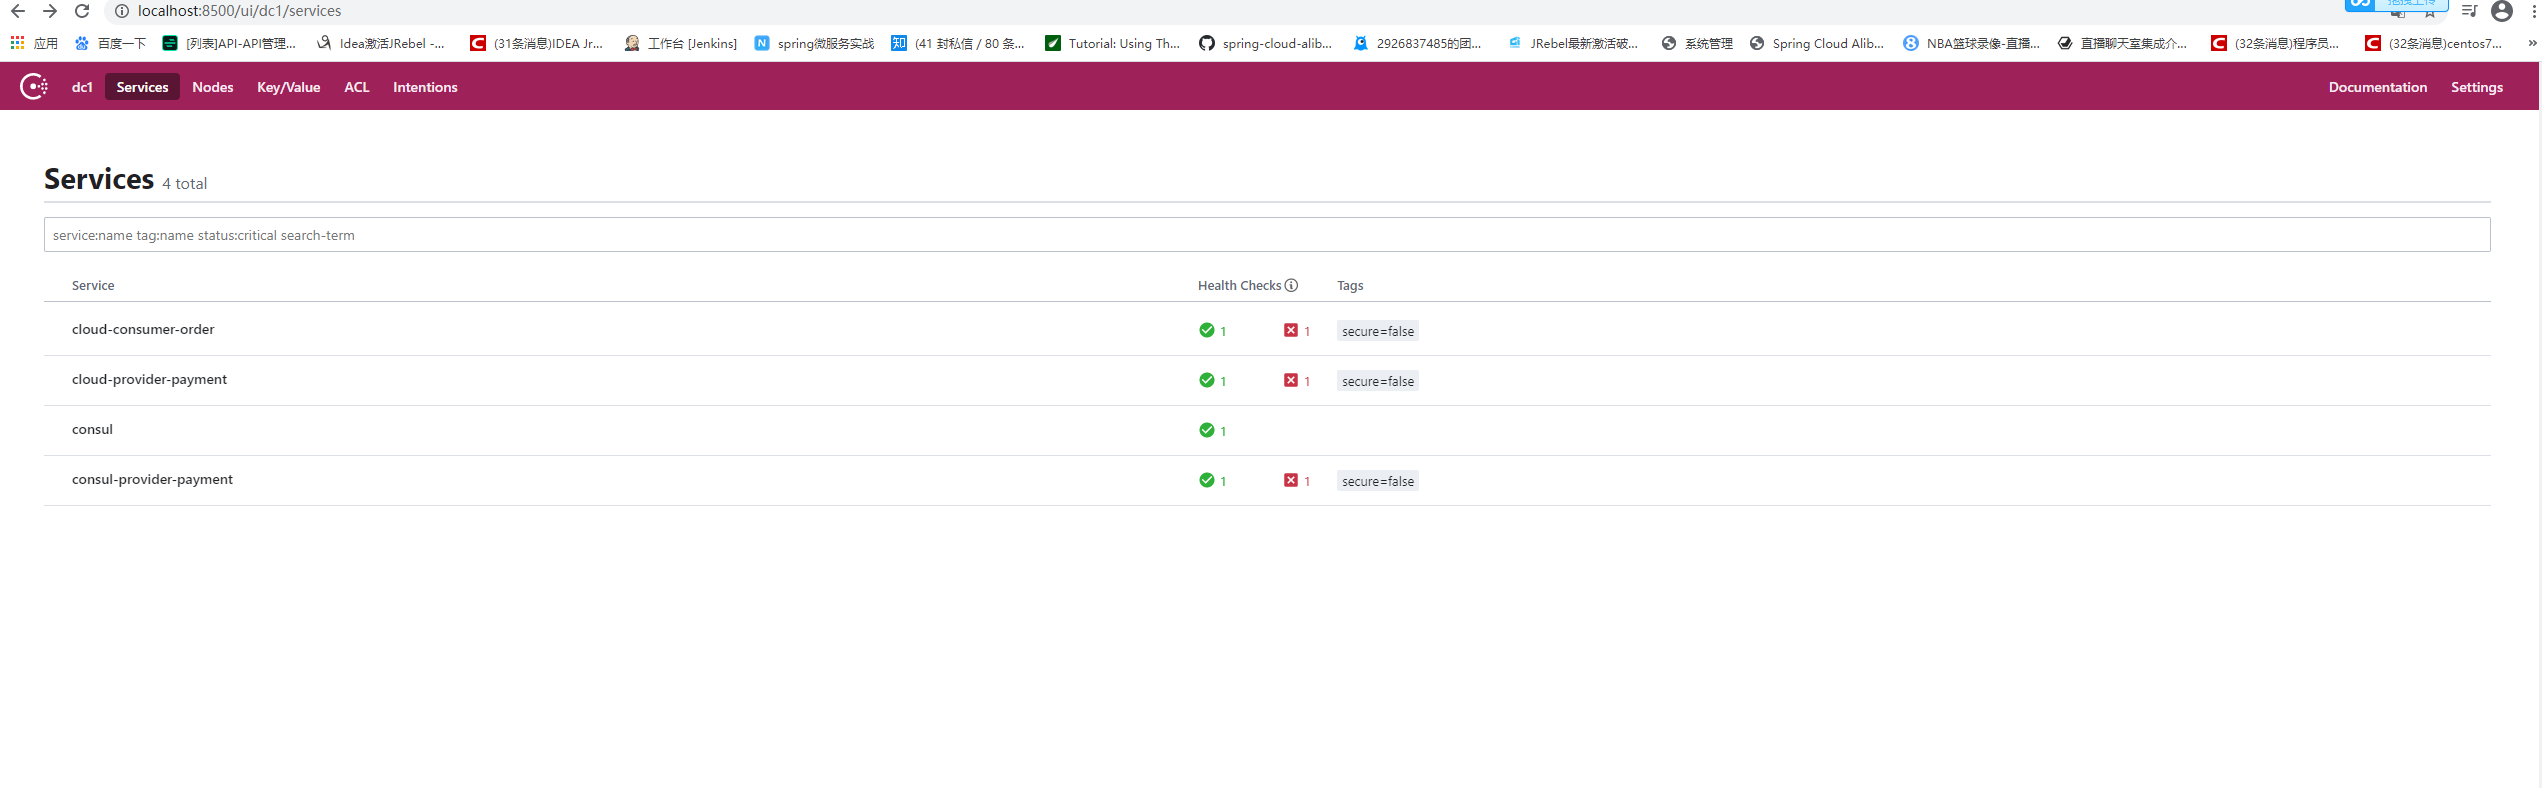Click the media control icon in browser toolbar
Viewport: 2542px width, 788px height.
pyautogui.click(x=2469, y=11)
